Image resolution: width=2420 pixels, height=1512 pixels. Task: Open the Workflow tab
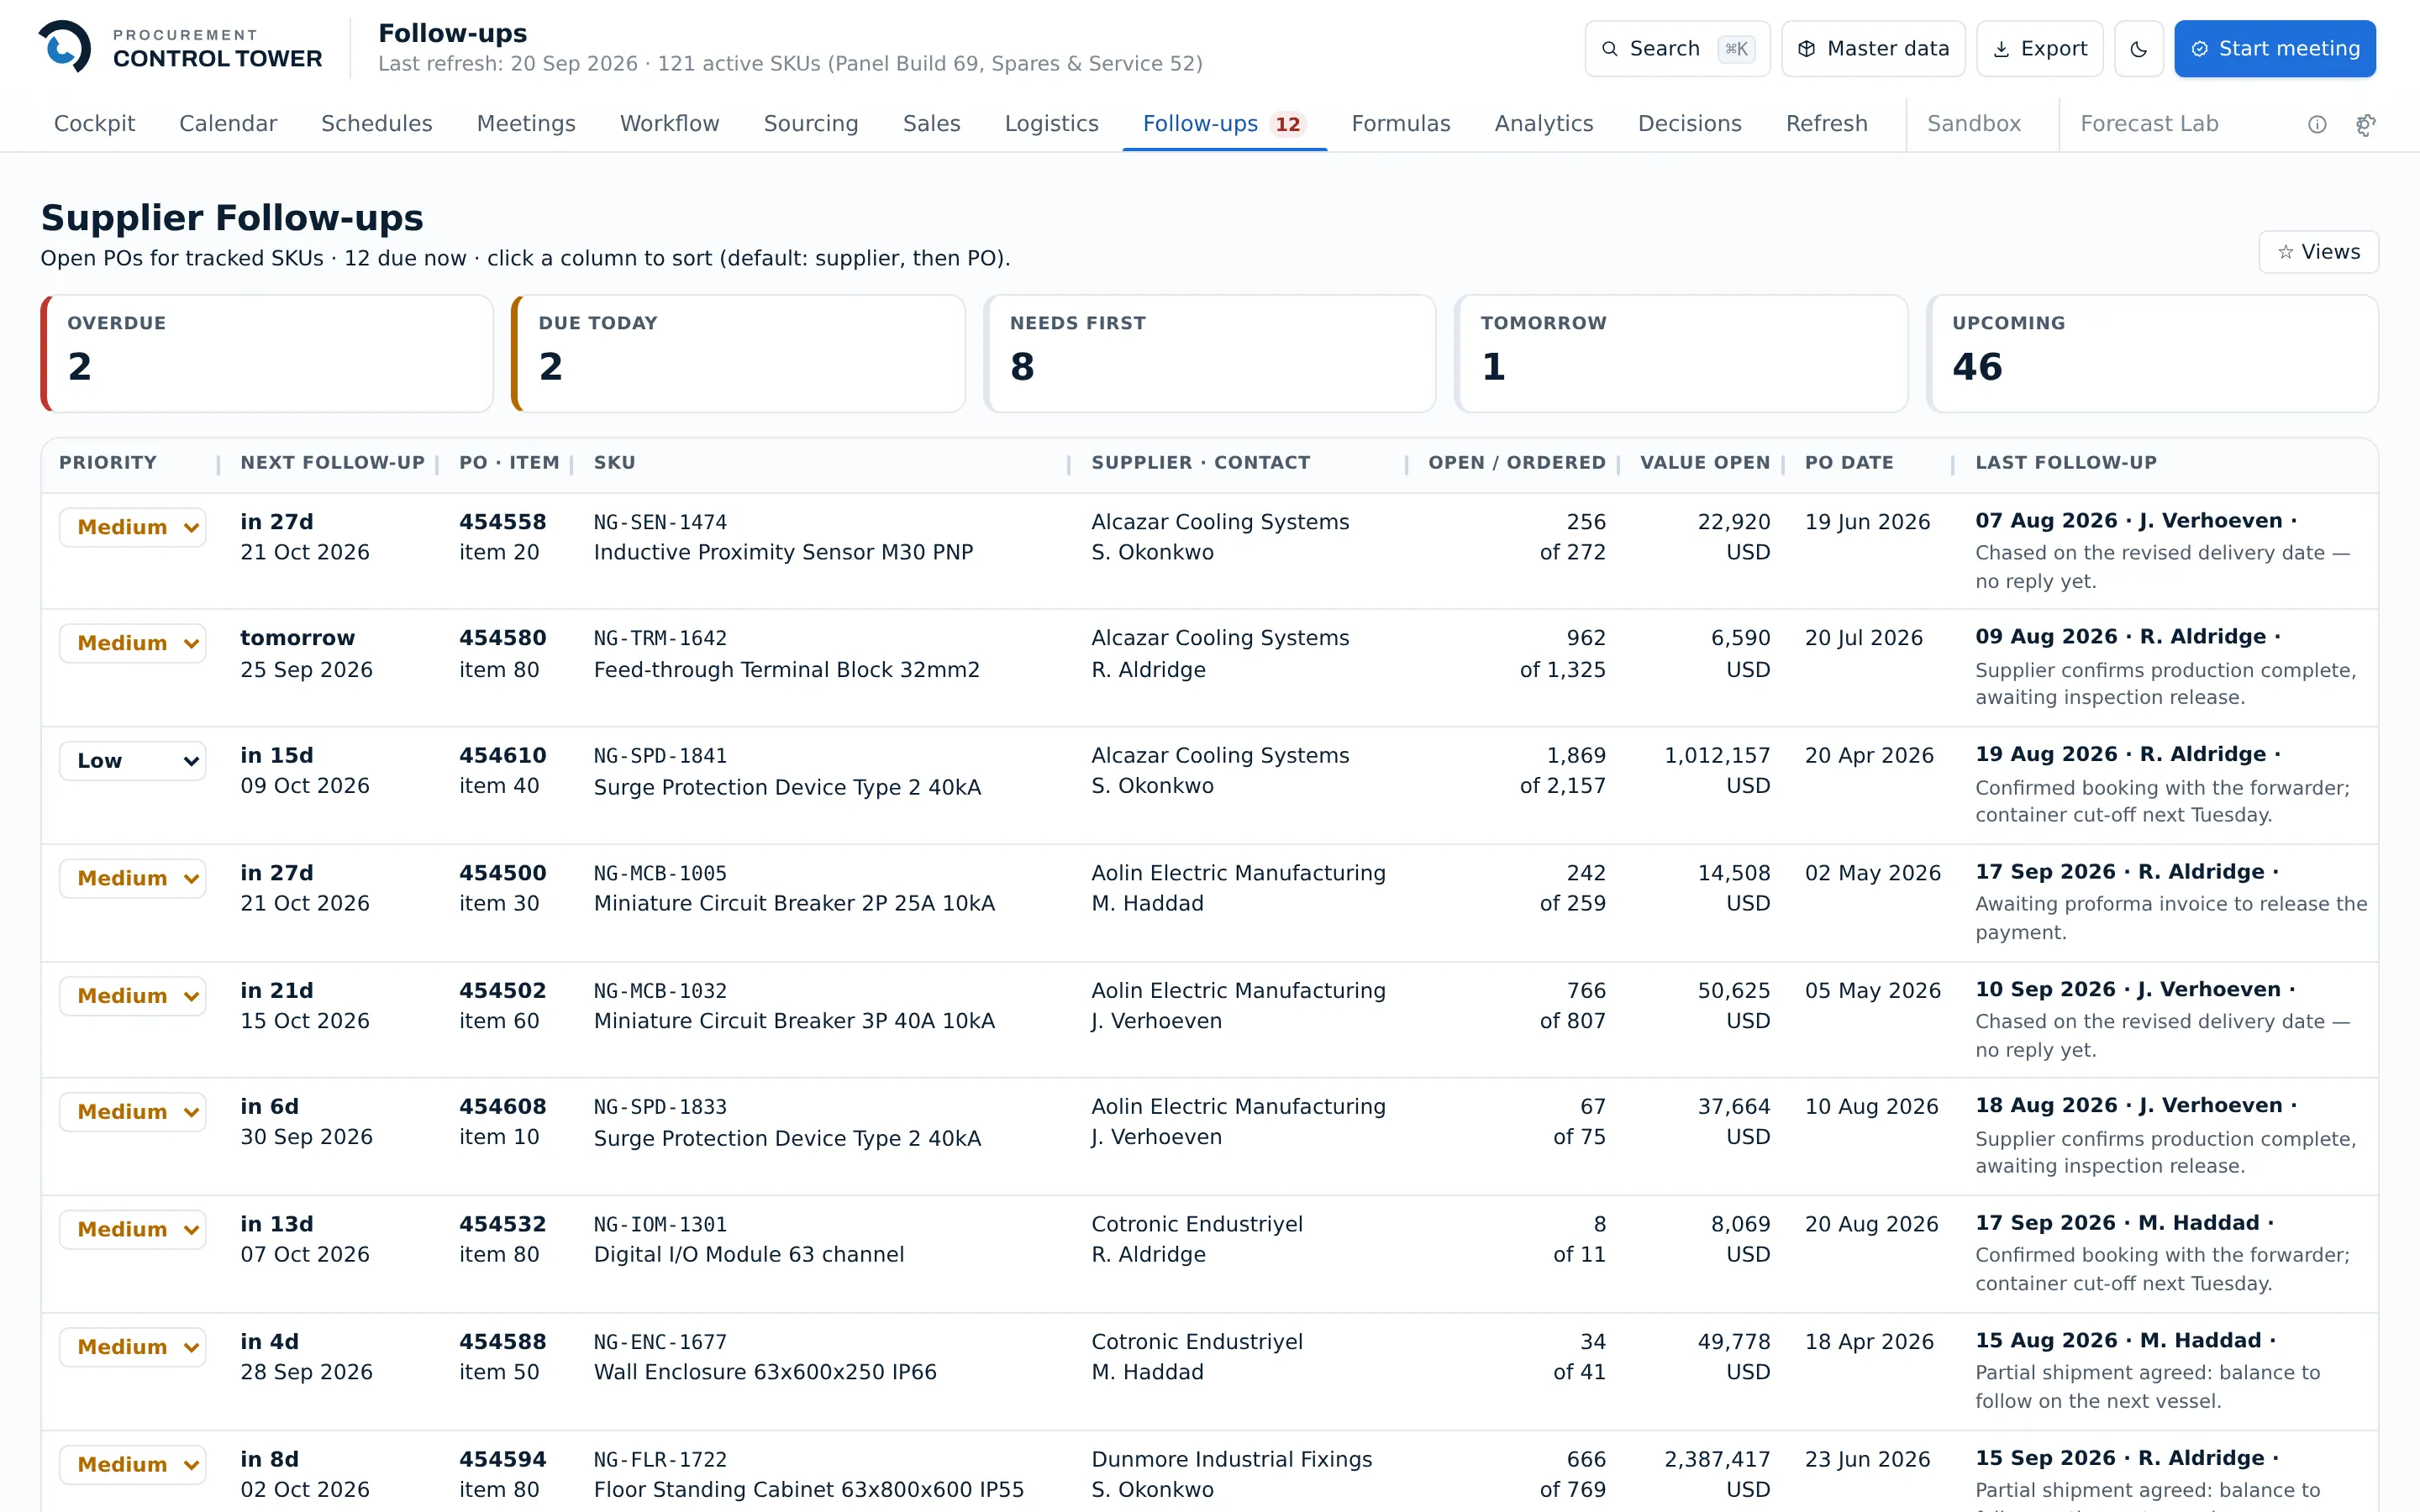pos(670,124)
